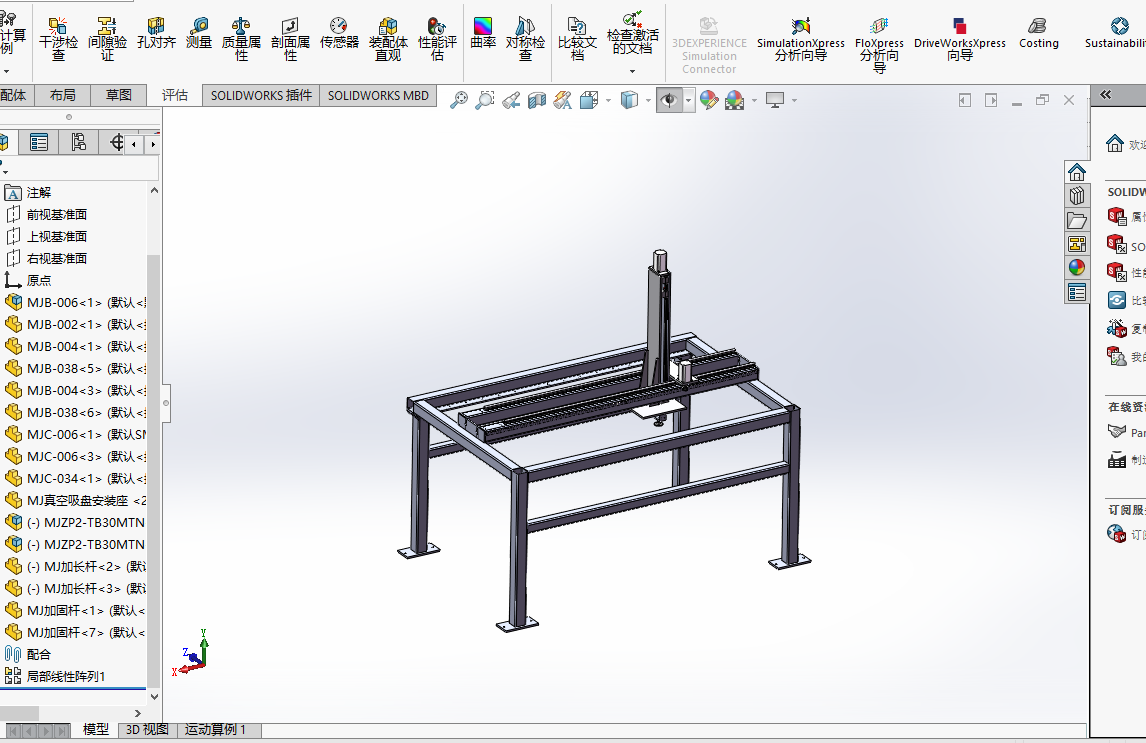Image resolution: width=1146 pixels, height=743 pixels.
Task: Open the Apply Scene dropdown arrow
Action: [754, 100]
